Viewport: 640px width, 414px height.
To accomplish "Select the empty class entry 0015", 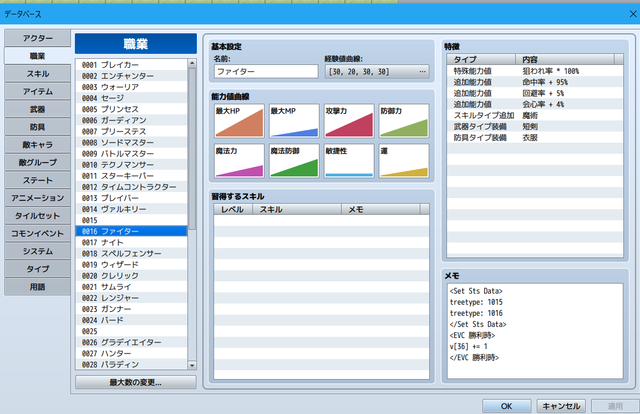I will 131,220.
